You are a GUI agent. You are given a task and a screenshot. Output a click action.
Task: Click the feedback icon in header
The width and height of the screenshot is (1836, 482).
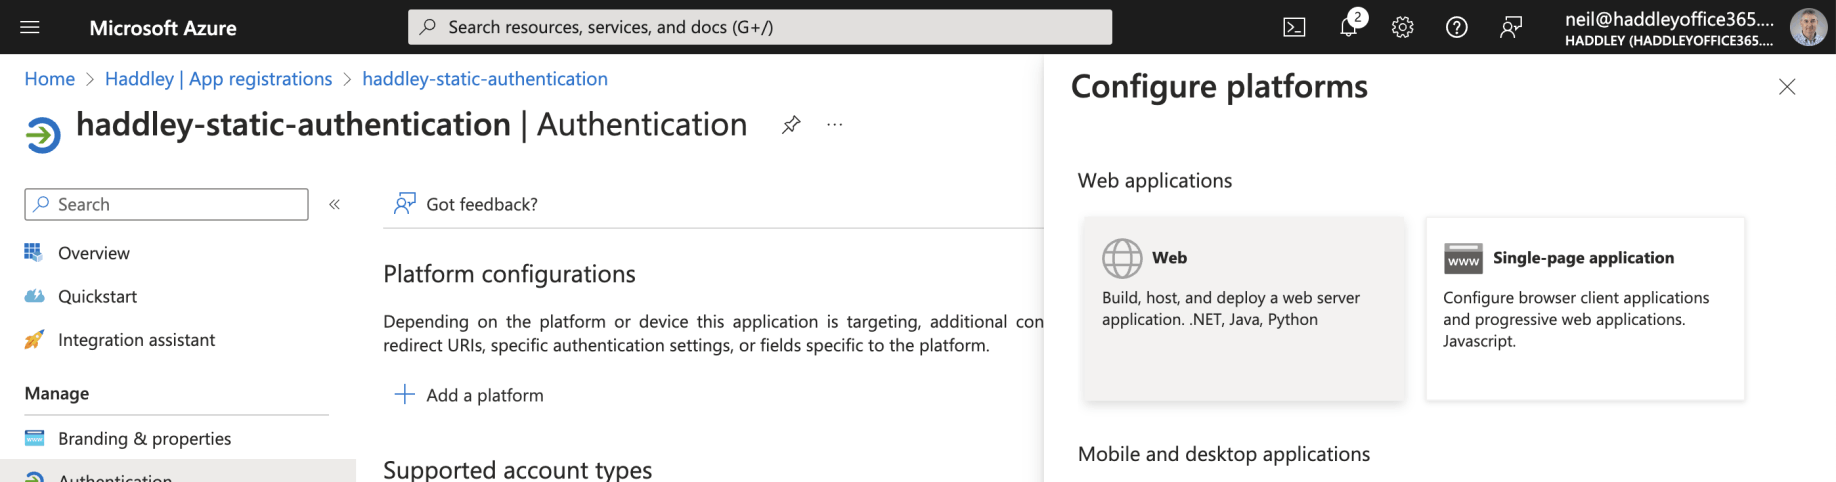[x=1510, y=27]
